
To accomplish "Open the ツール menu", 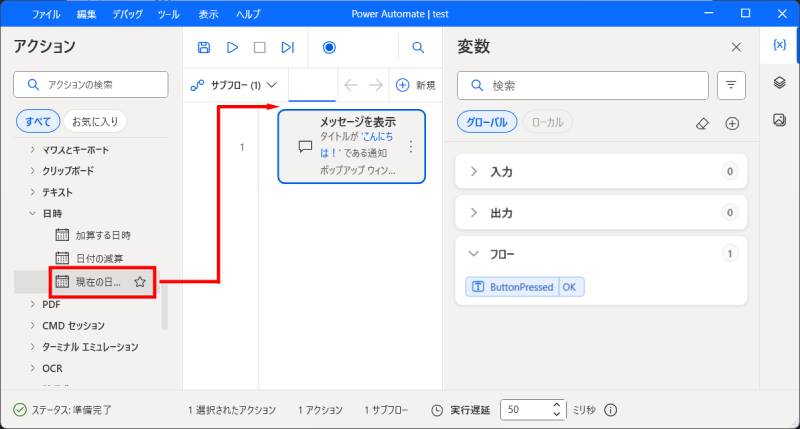I will click(x=168, y=14).
